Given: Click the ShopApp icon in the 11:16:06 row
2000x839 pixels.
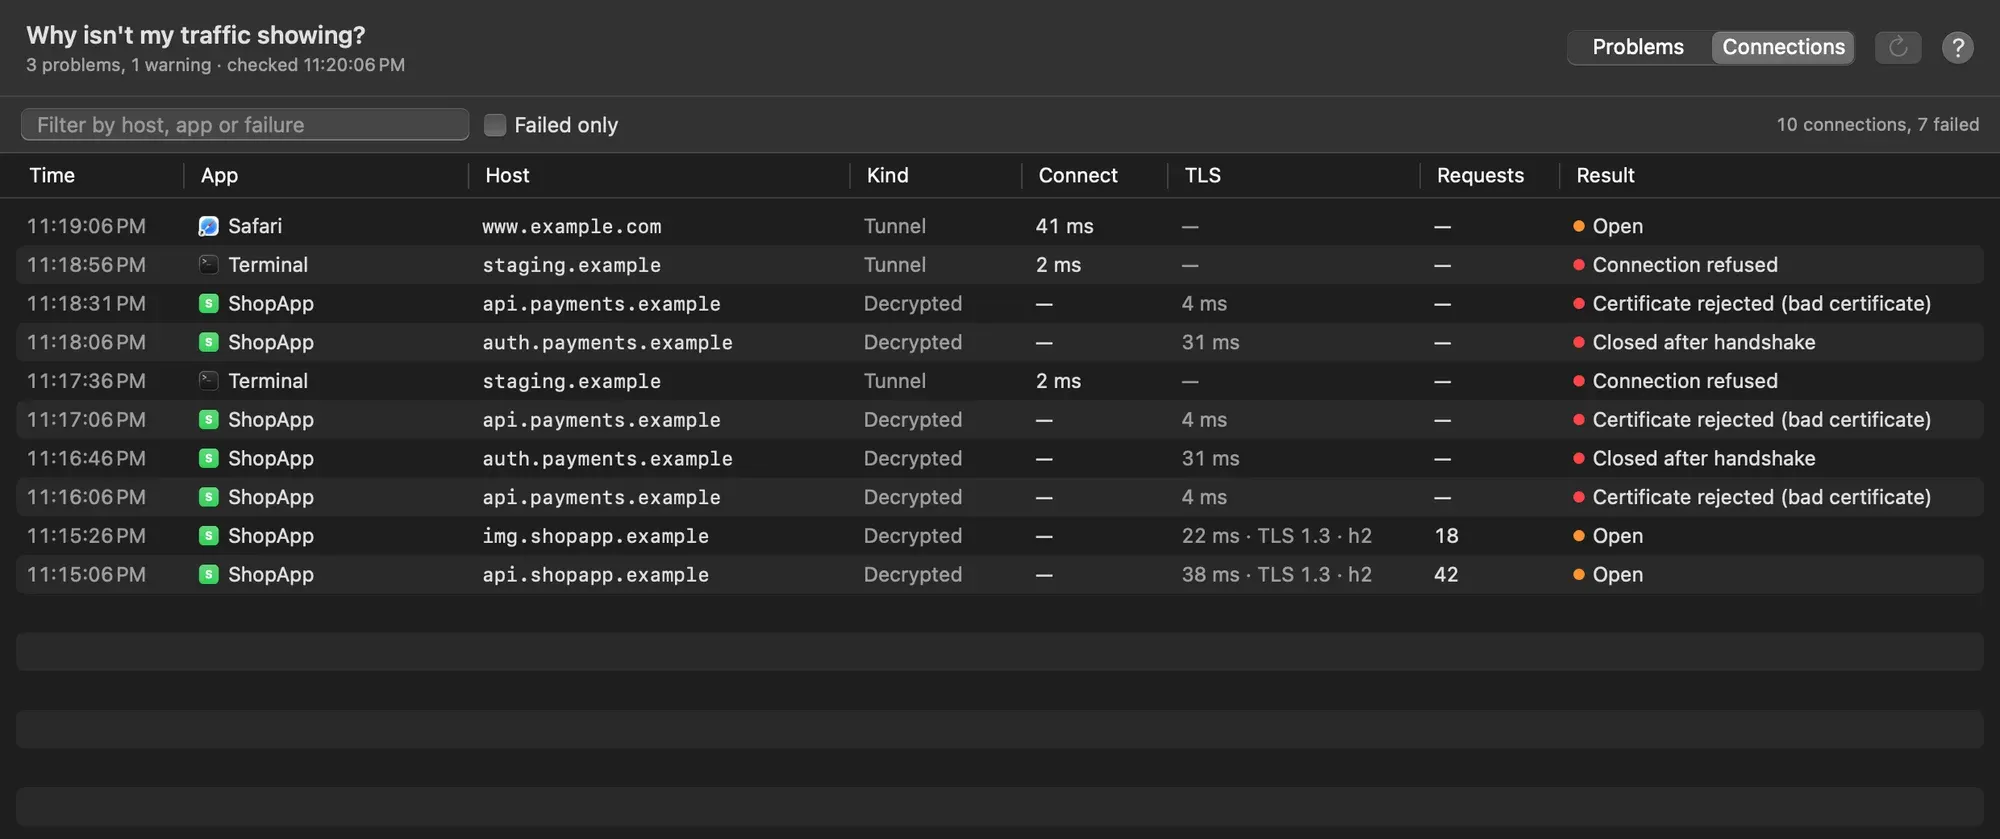Looking at the screenshot, I should tap(208, 497).
